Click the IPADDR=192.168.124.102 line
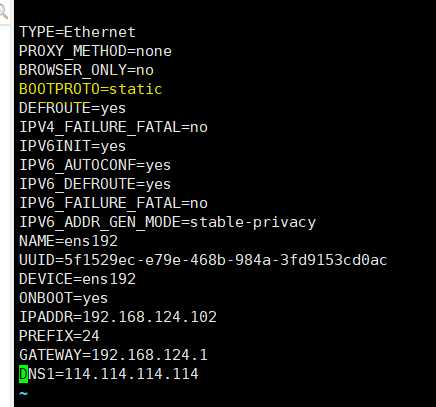The width and height of the screenshot is (436, 407). tap(118, 317)
